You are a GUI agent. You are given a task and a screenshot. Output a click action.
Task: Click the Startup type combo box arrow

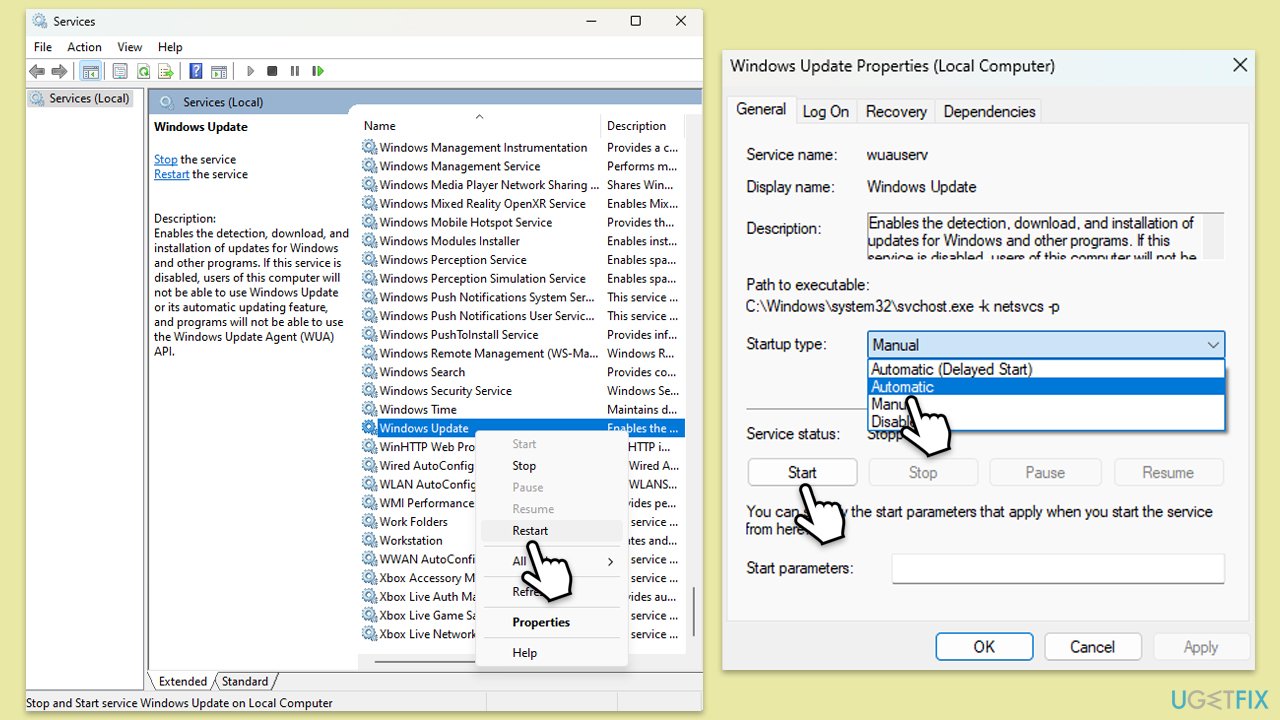click(1213, 345)
